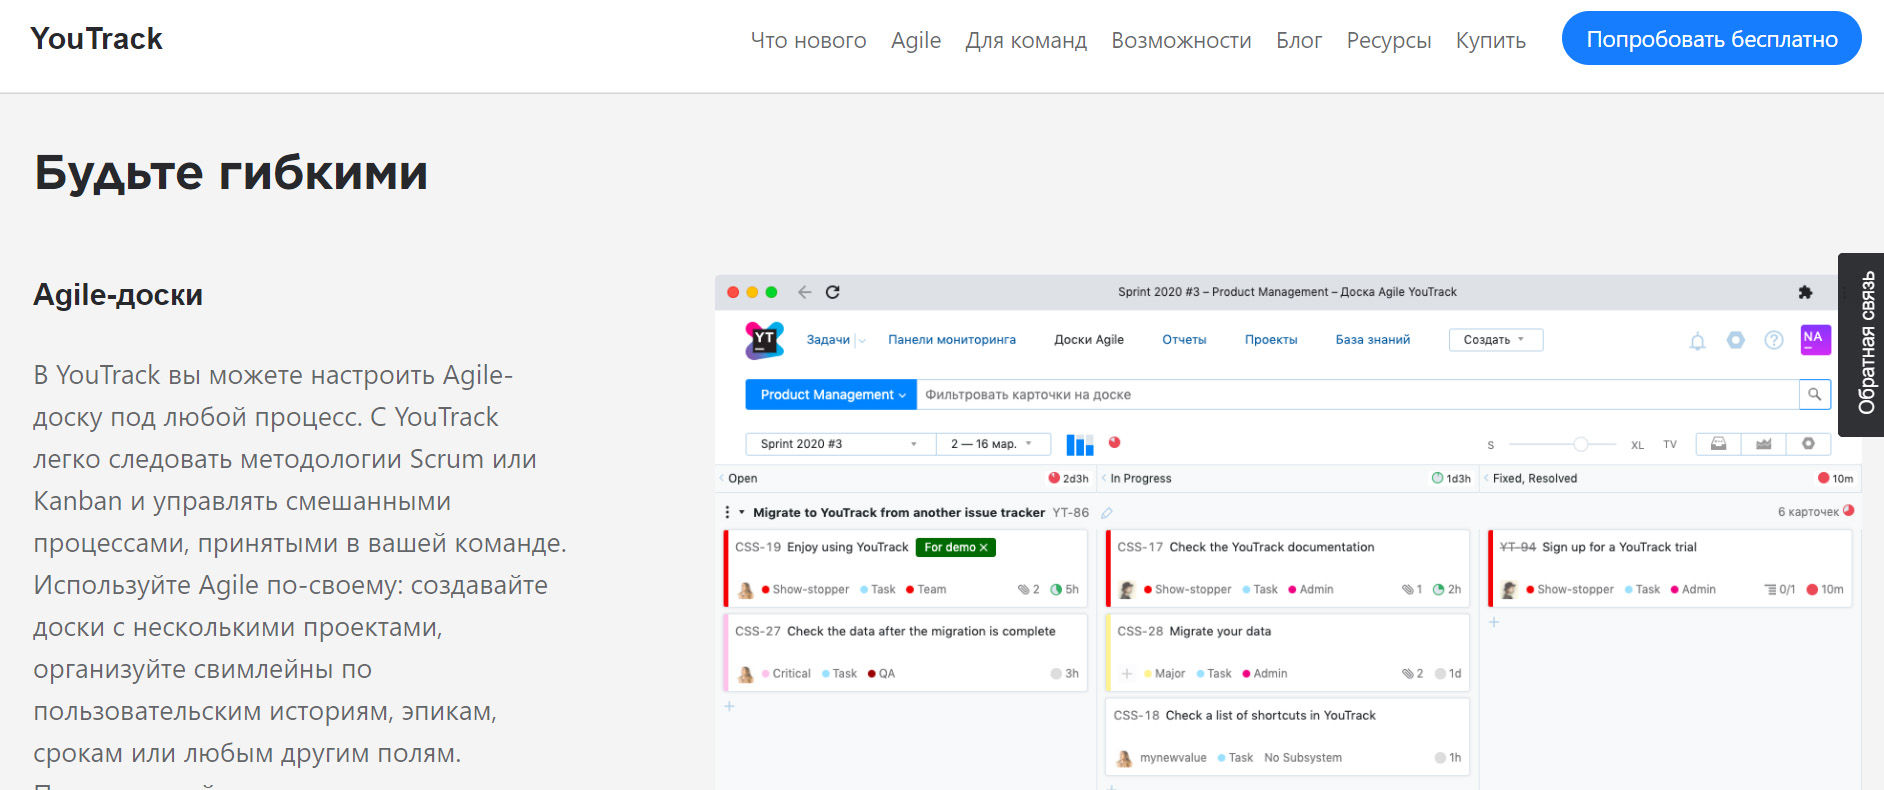Open the Что нового menu item
The width and height of the screenshot is (1884, 790).
[x=808, y=40]
